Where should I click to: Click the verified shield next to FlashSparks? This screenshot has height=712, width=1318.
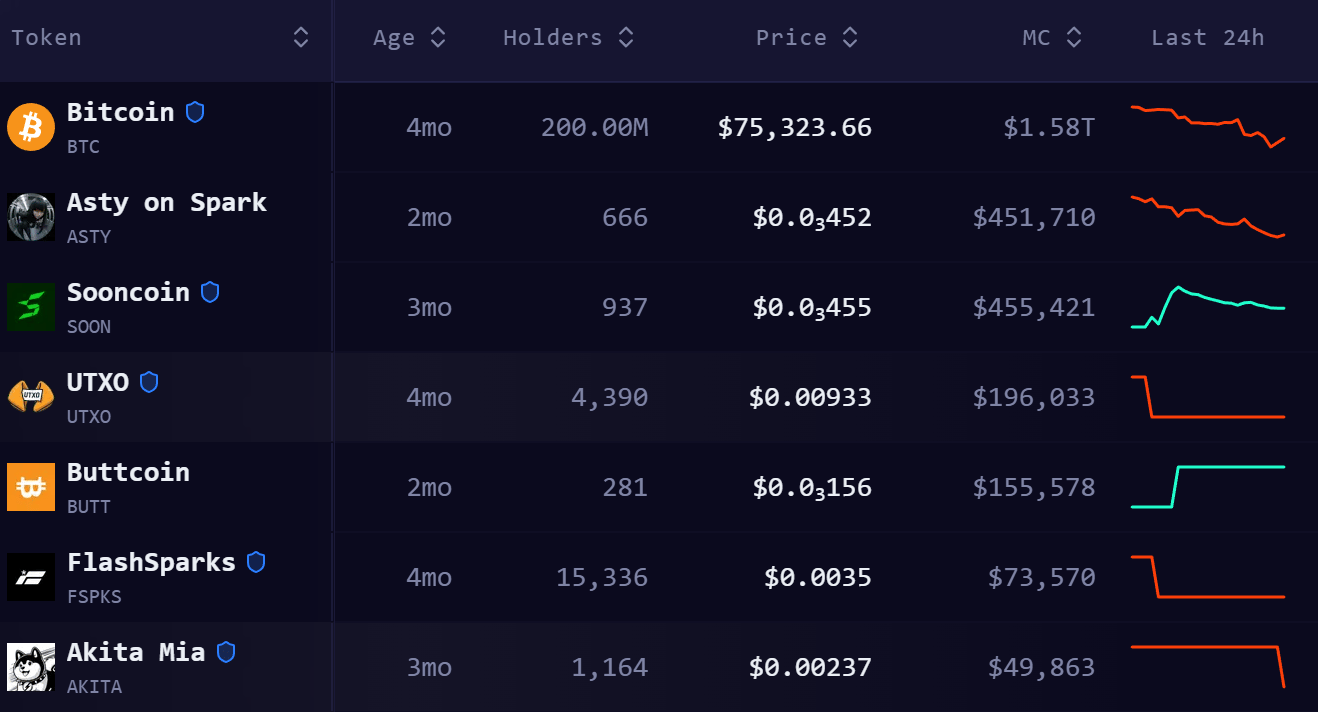(x=256, y=562)
